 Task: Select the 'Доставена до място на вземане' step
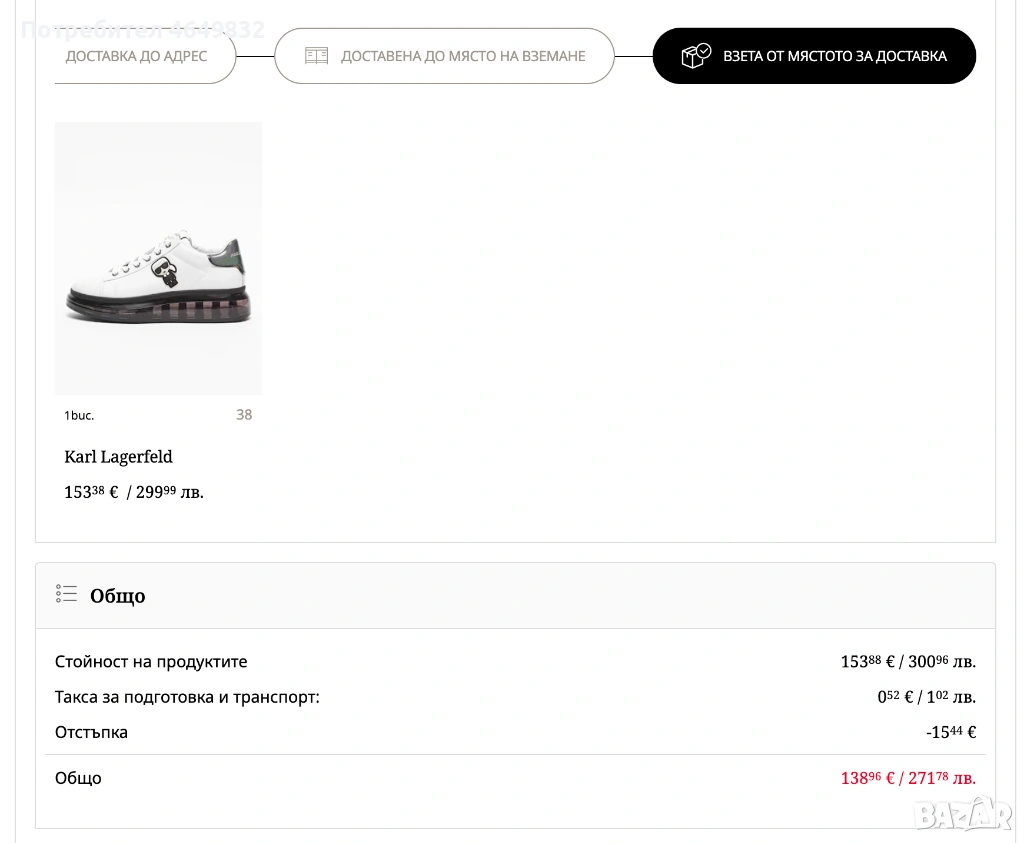point(444,56)
